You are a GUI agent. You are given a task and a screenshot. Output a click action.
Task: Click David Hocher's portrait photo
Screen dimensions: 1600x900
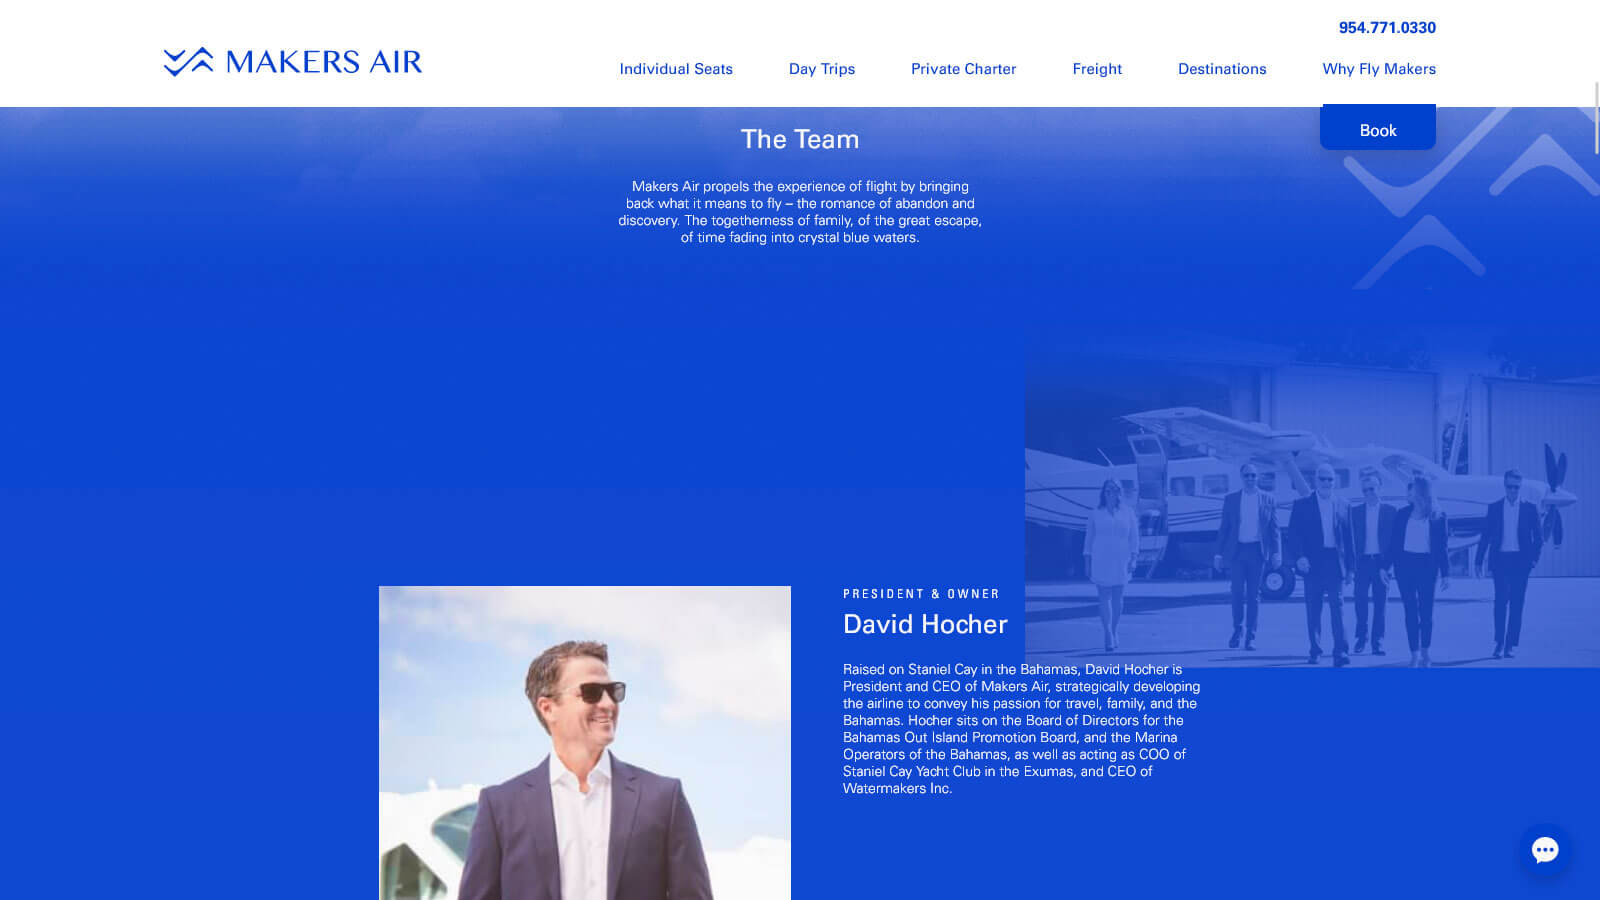pyautogui.click(x=584, y=740)
